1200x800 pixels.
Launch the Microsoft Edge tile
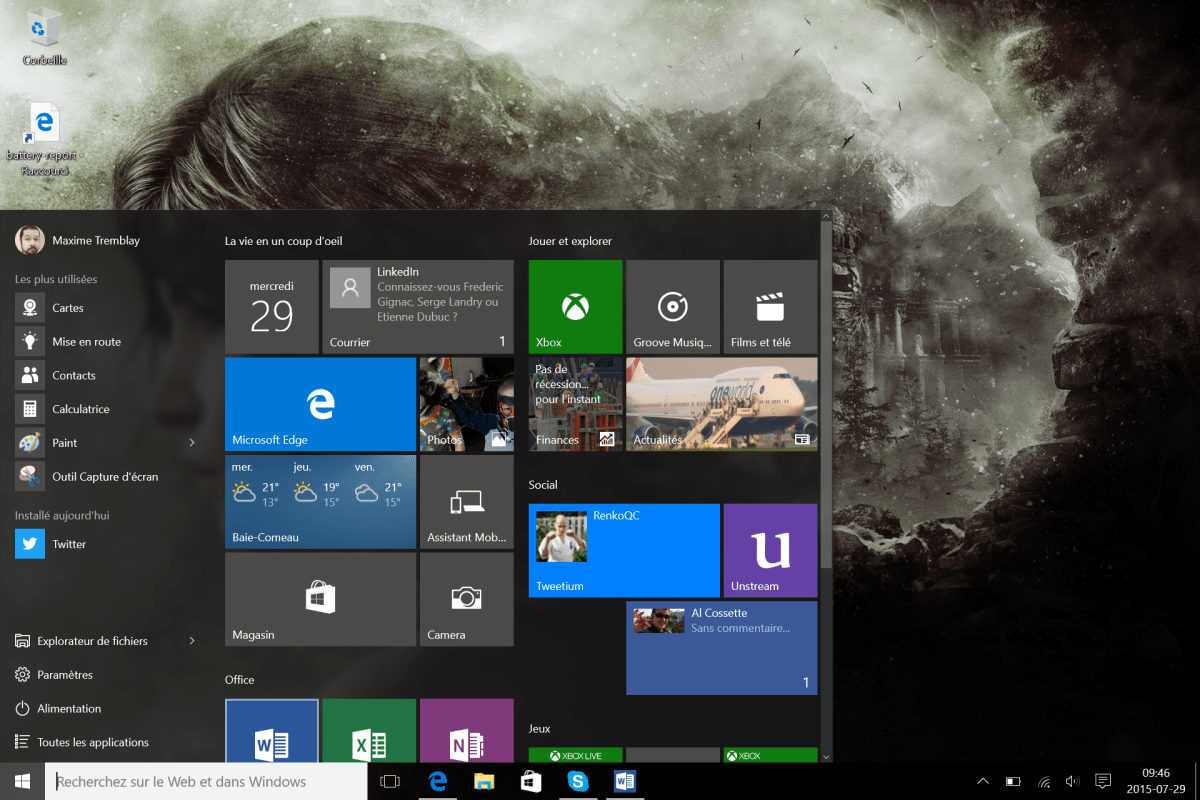coord(320,404)
